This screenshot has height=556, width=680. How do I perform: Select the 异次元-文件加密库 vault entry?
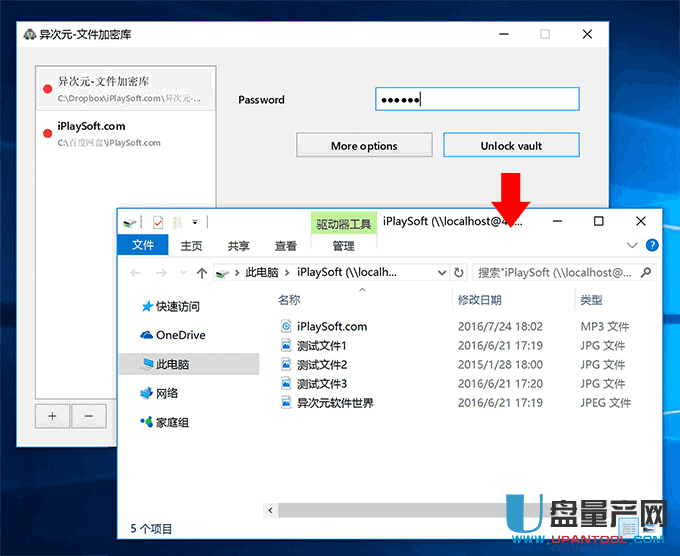[125, 88]
